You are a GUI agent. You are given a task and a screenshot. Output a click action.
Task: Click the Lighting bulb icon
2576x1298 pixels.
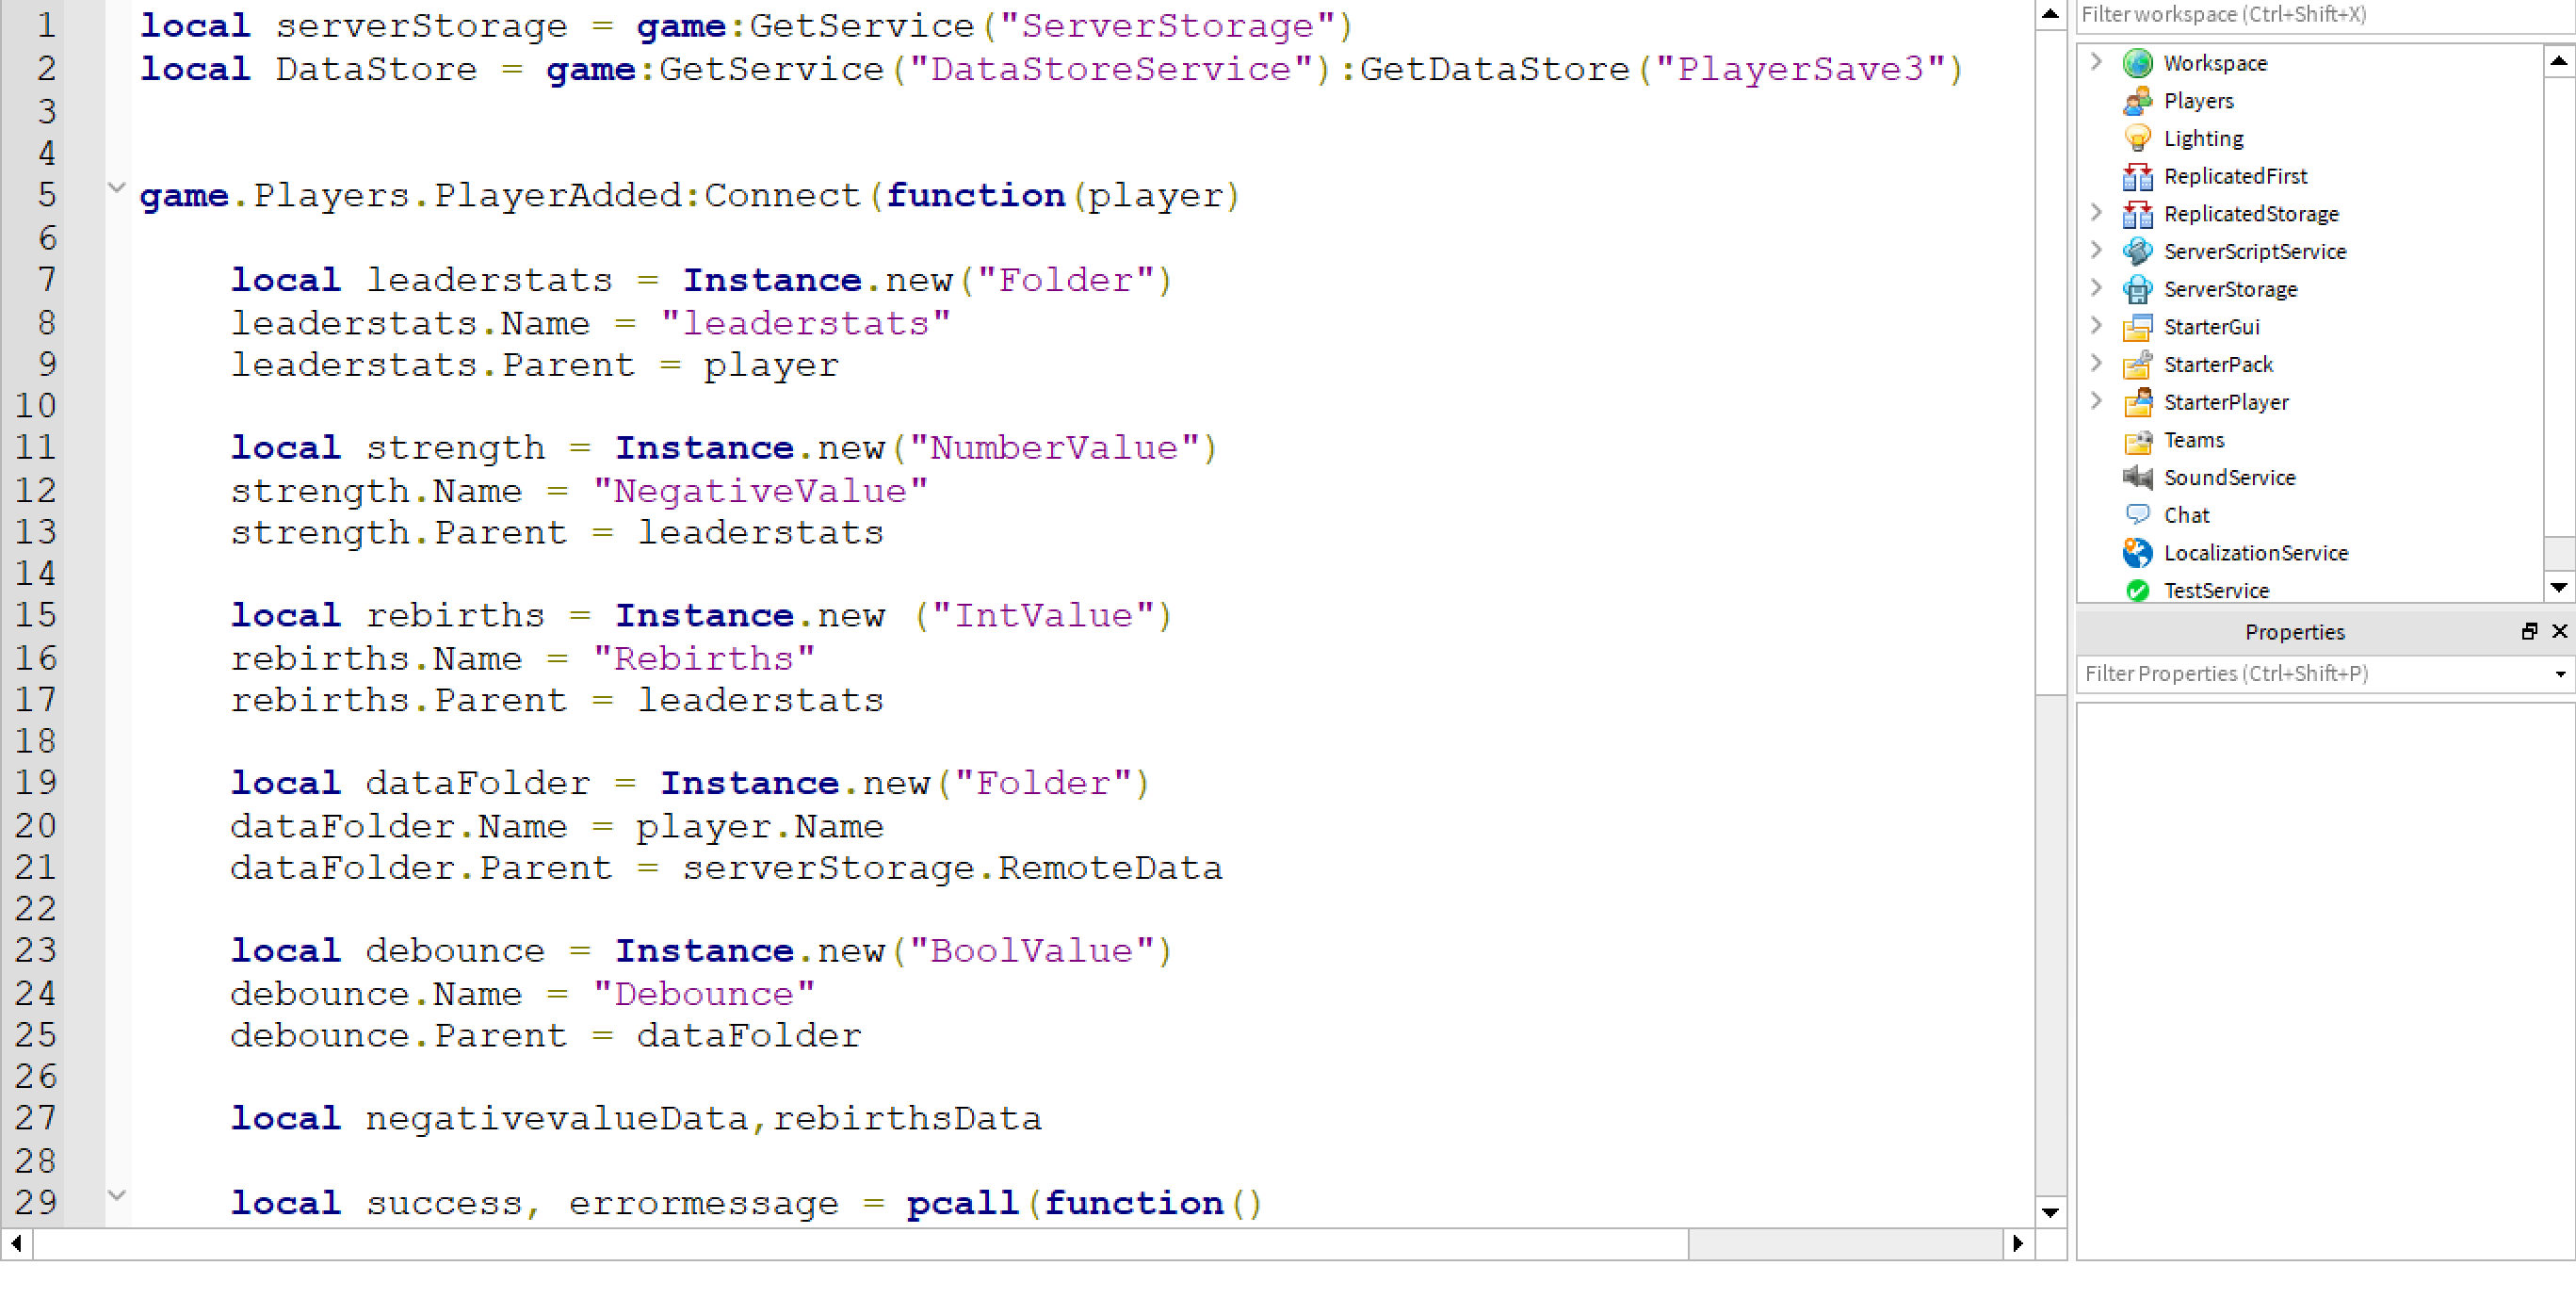2137,138
